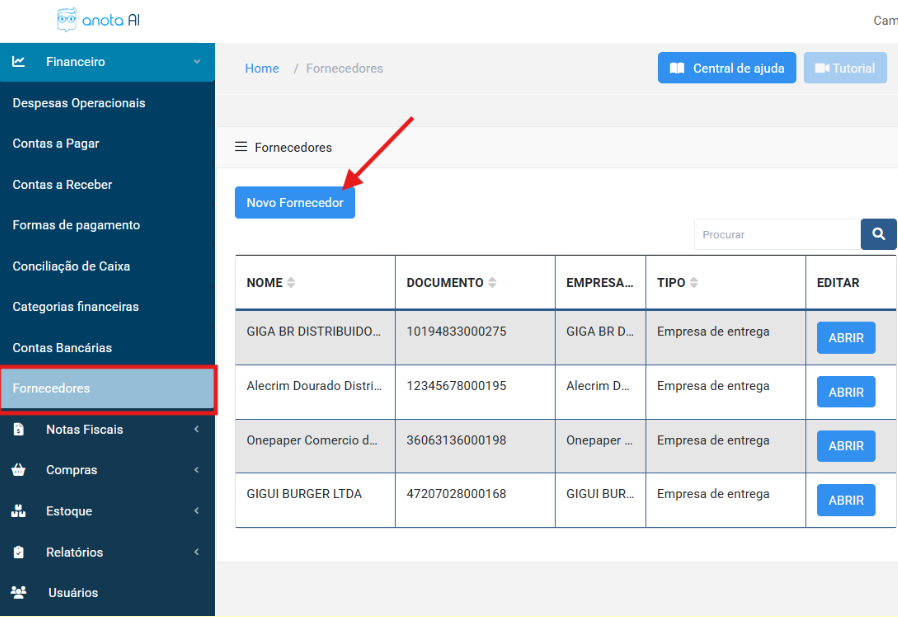This screenshot has width=898, height=617.
Task: Go to Contas Bancárias page
Action: [x=62, y=348]
